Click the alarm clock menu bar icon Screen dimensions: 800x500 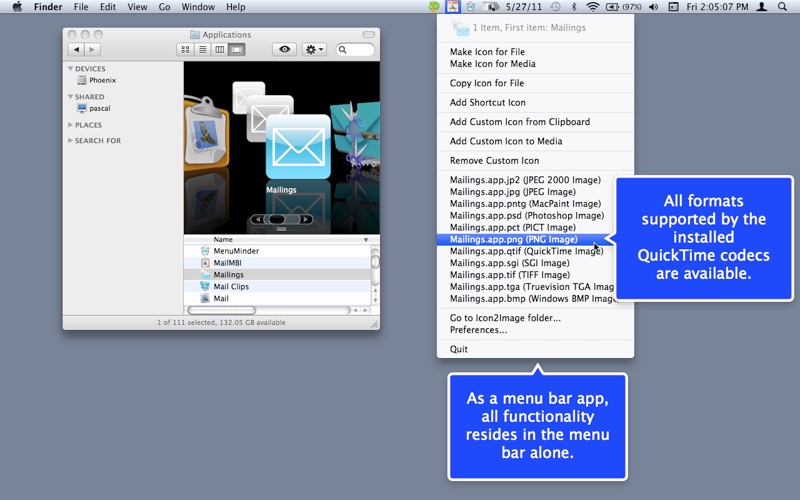470,7
